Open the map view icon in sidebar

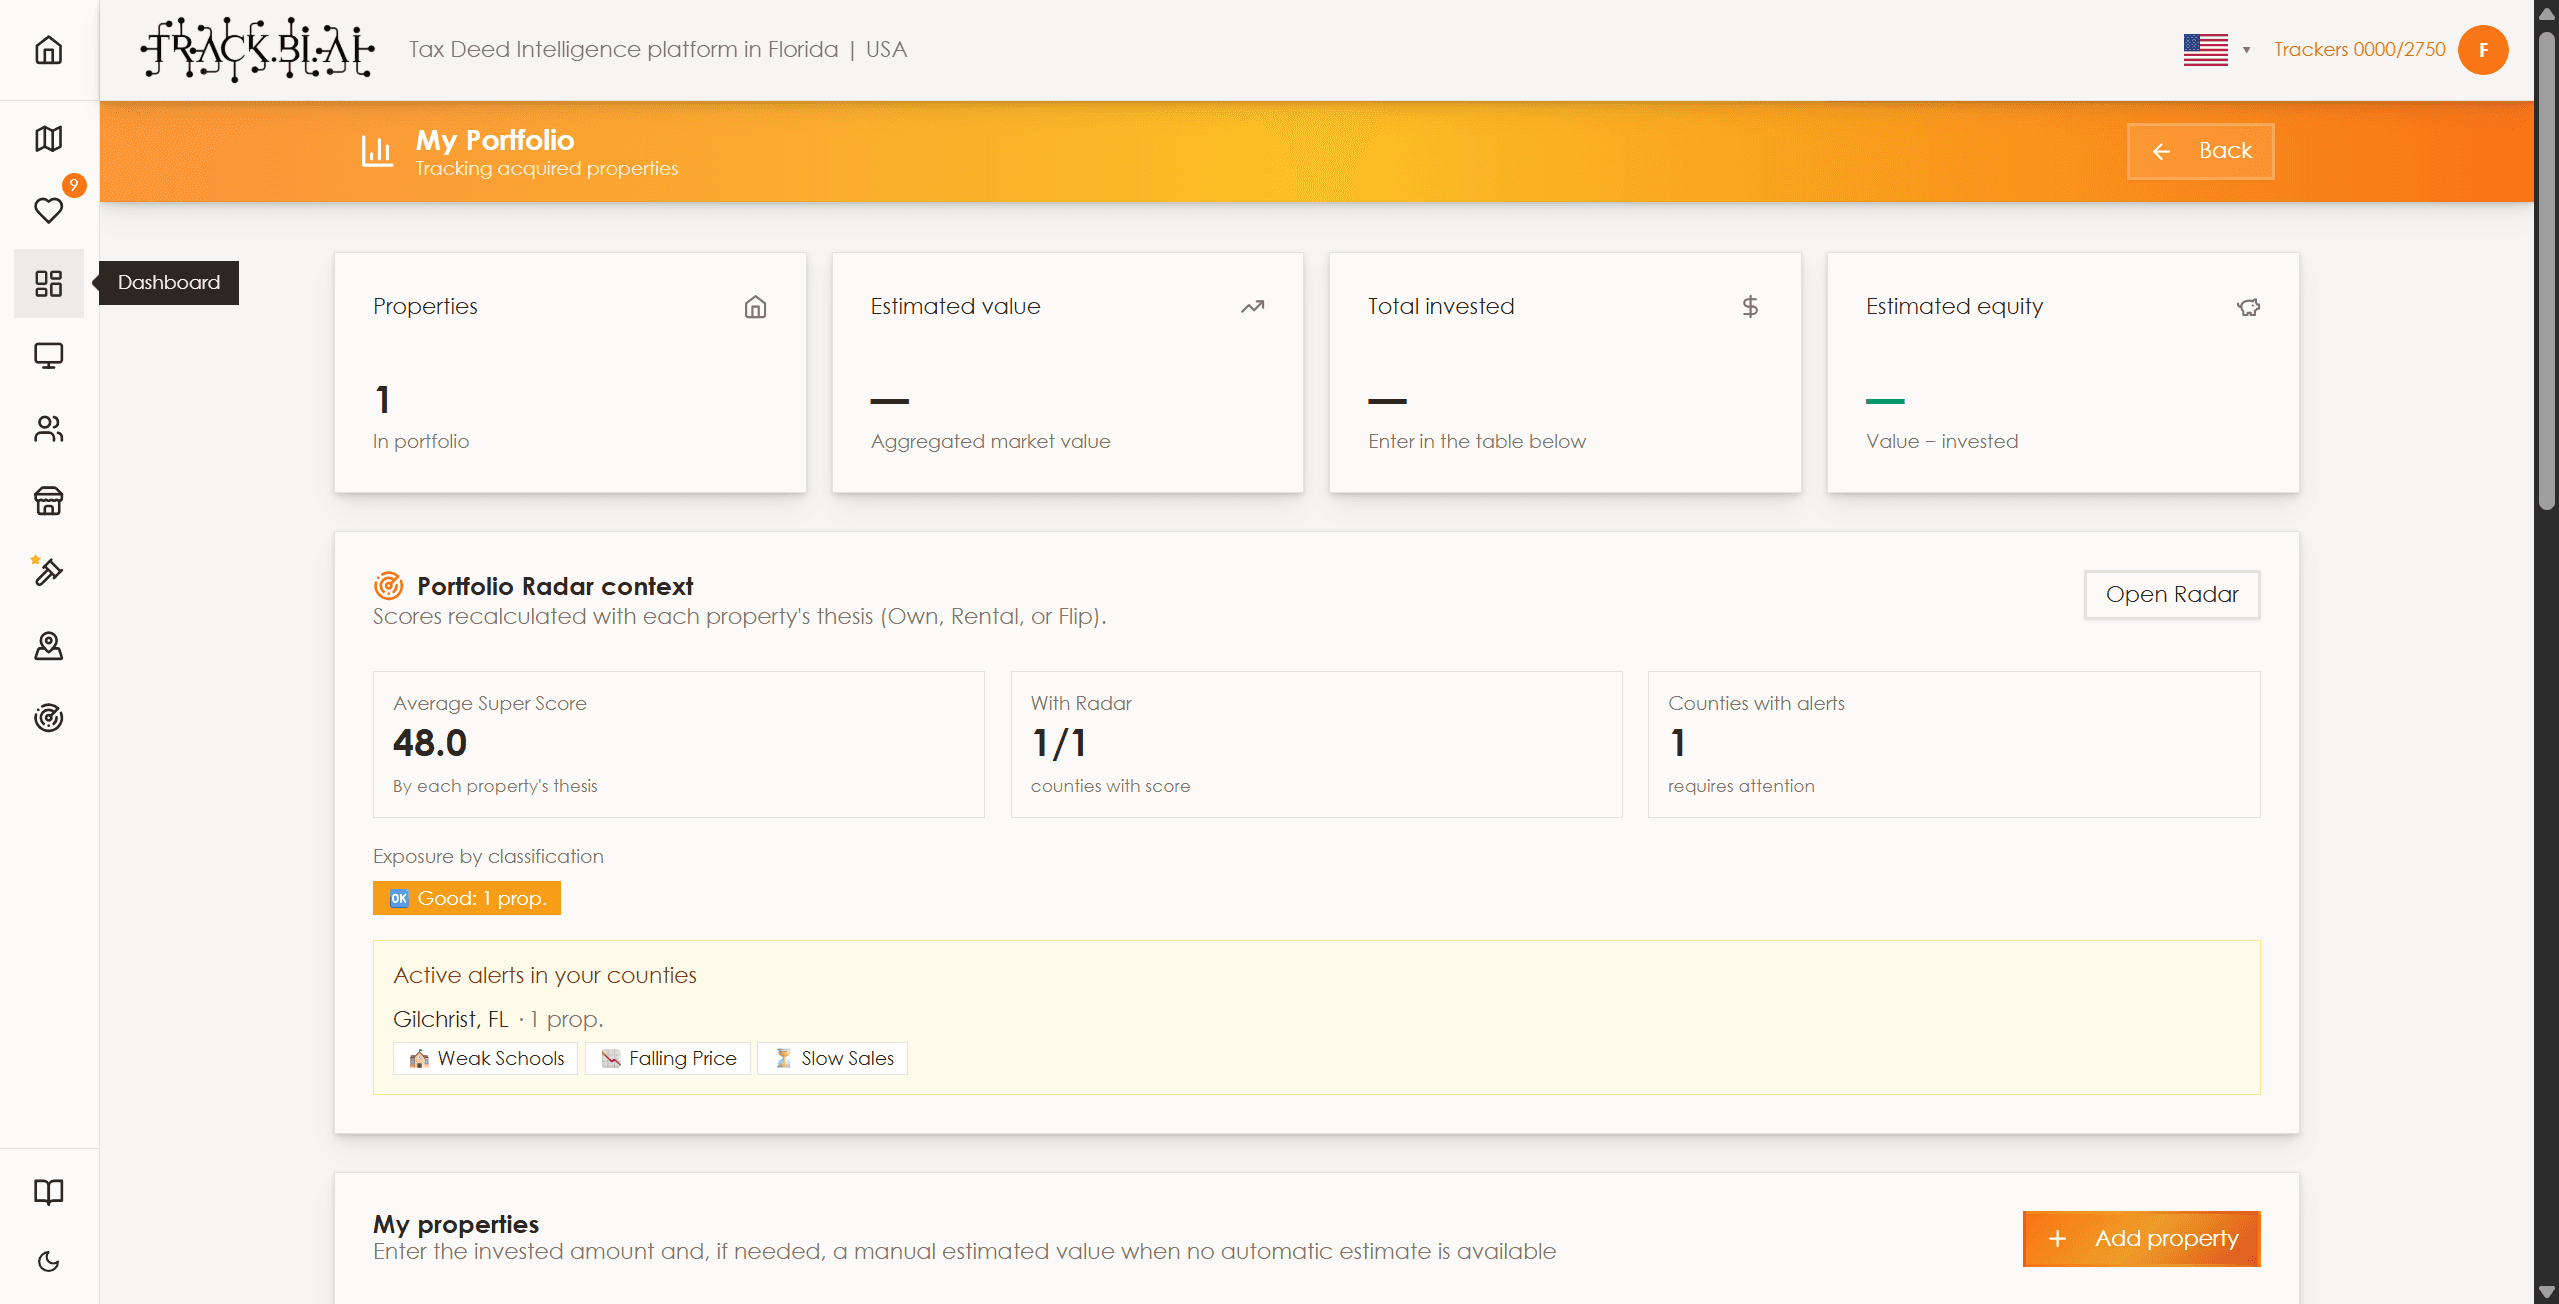(48, 138)
